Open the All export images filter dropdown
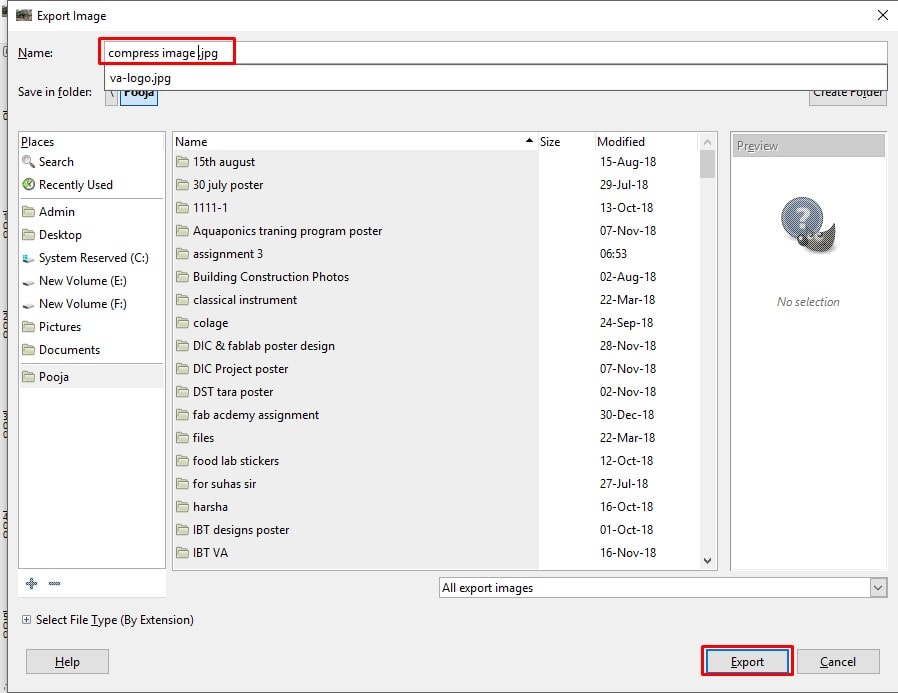The width and height of the screenshot is (898, 693). coord(878,588)
